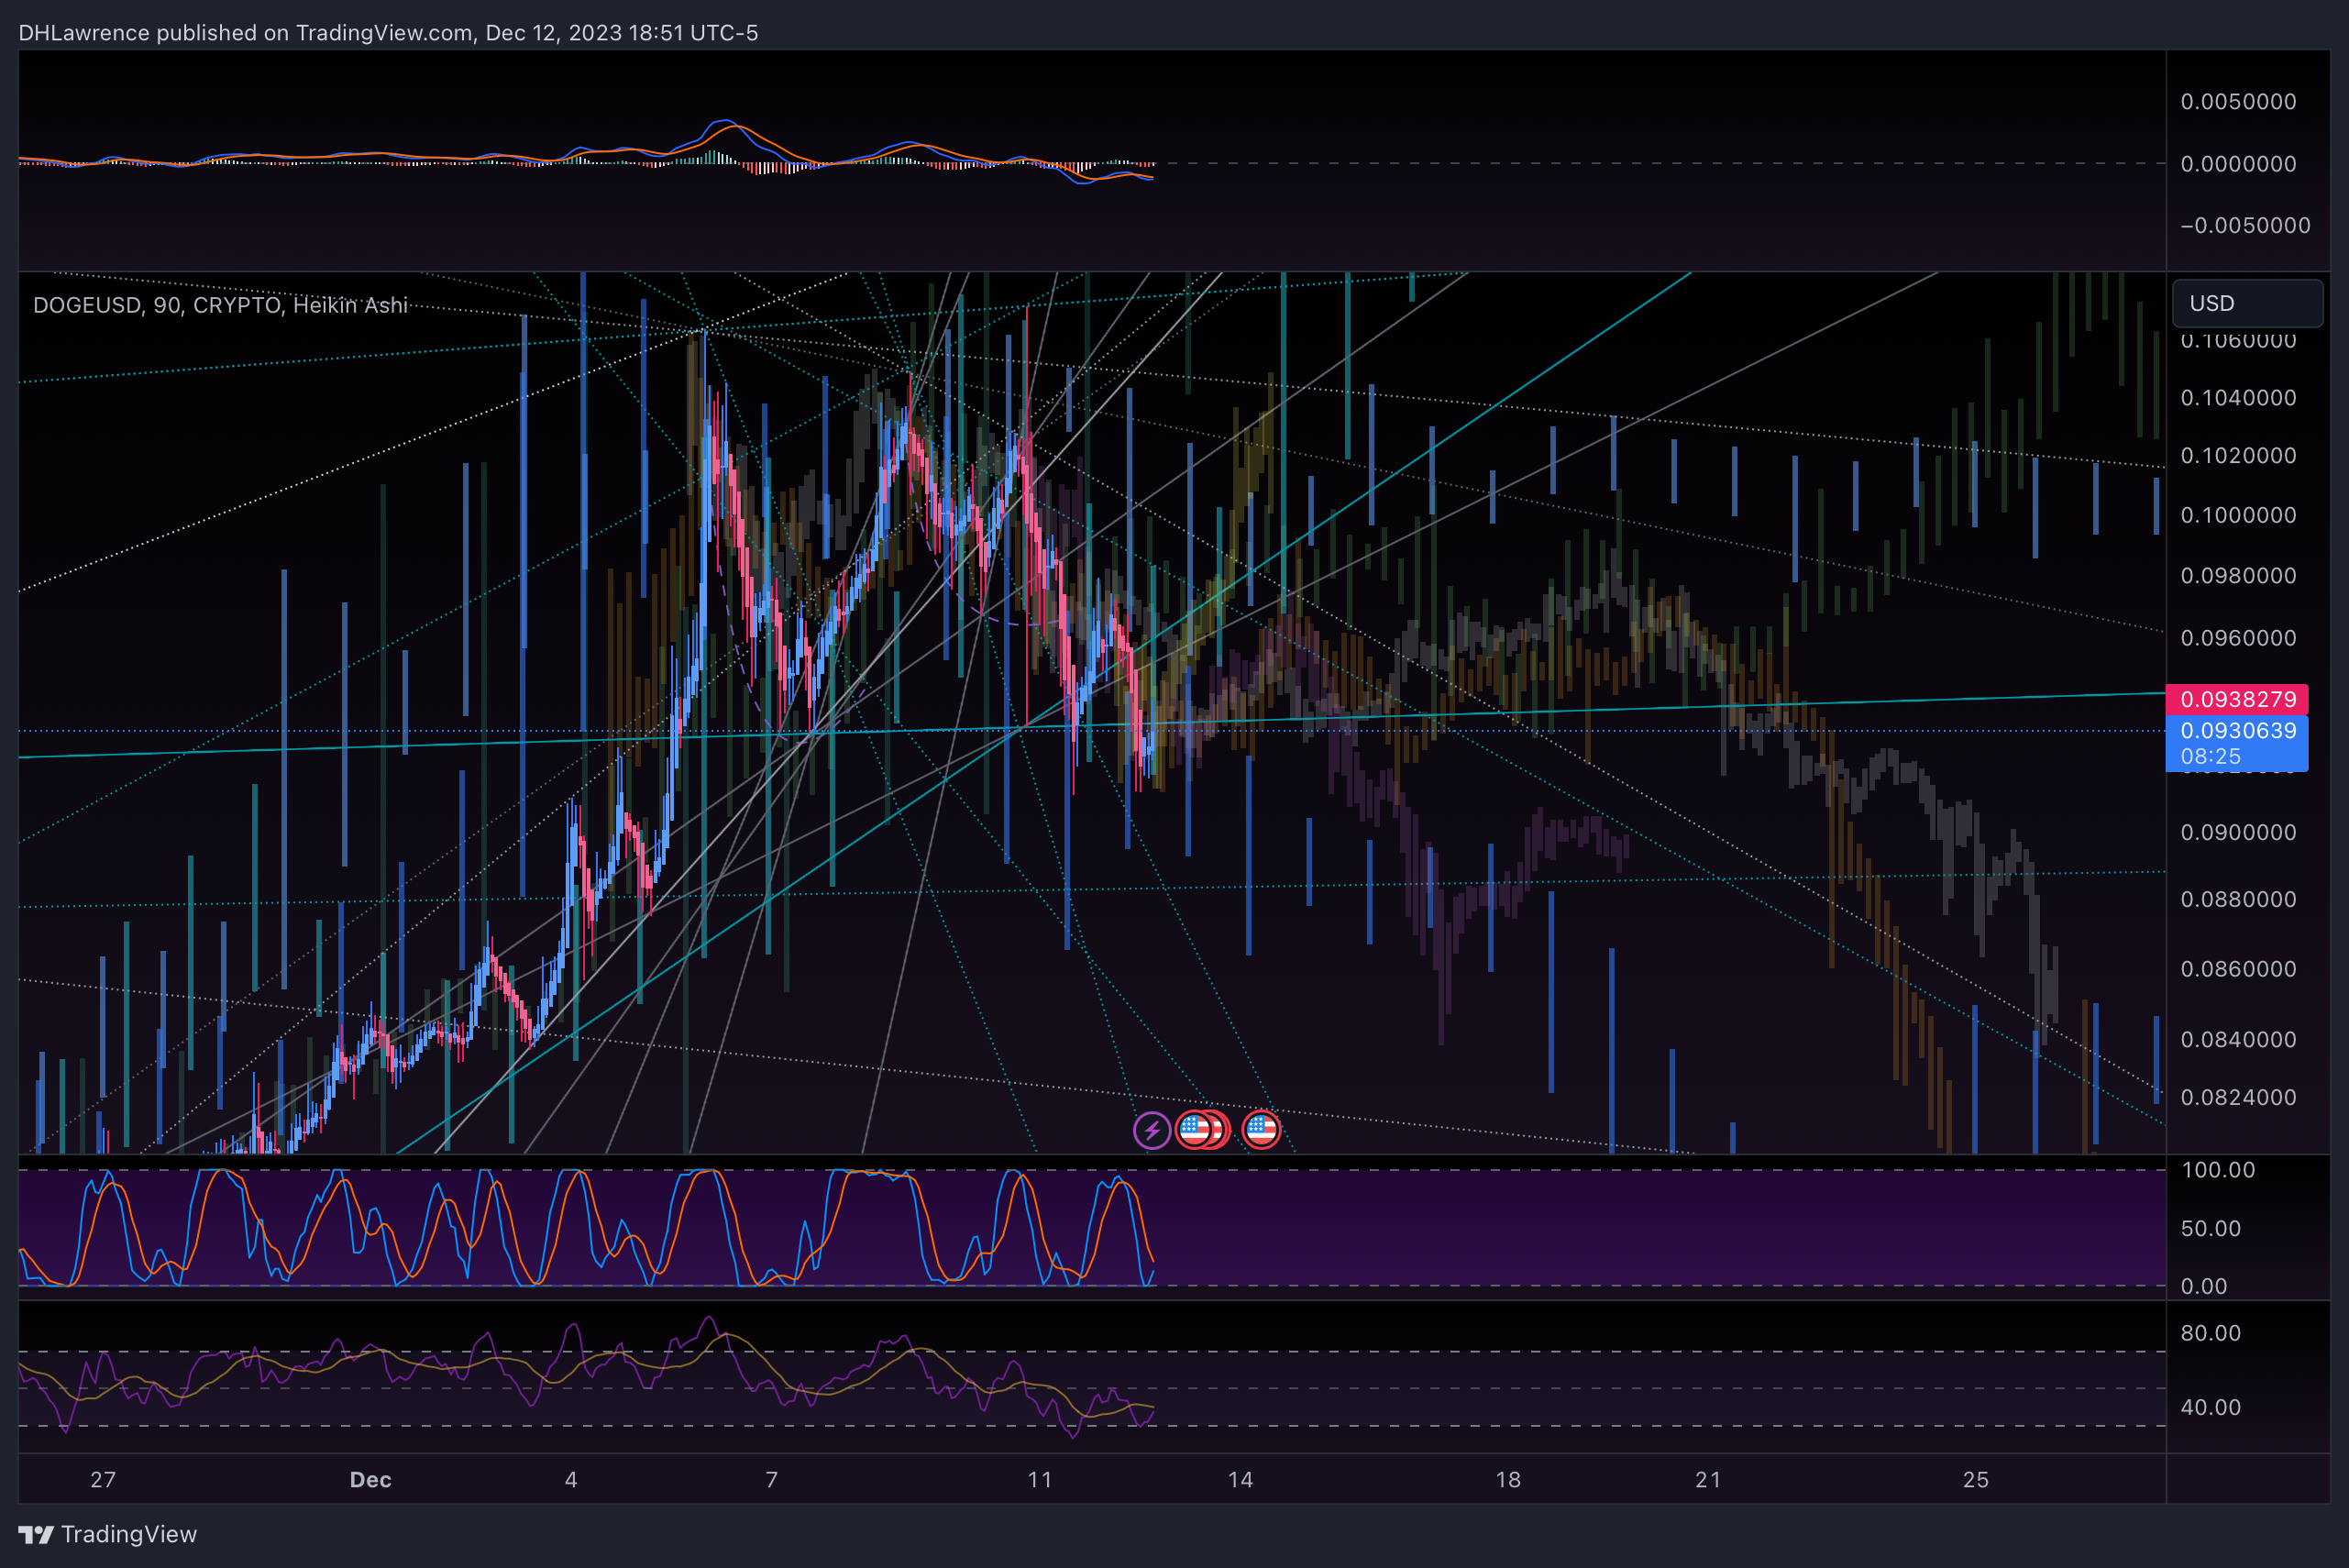This screenshot has height=1568, width=2349.
Task: Click the 0.0960000 price axis label
Action: [x=2238, y=638]
